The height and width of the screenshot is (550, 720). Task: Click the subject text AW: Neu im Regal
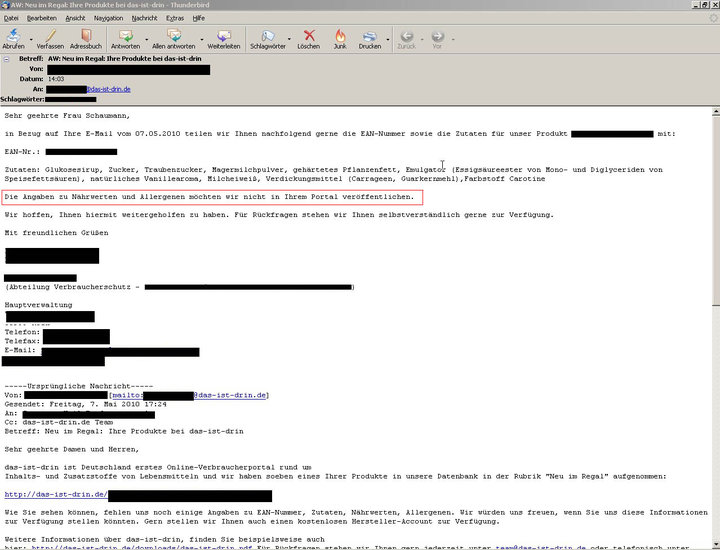[x=124, y=59]
